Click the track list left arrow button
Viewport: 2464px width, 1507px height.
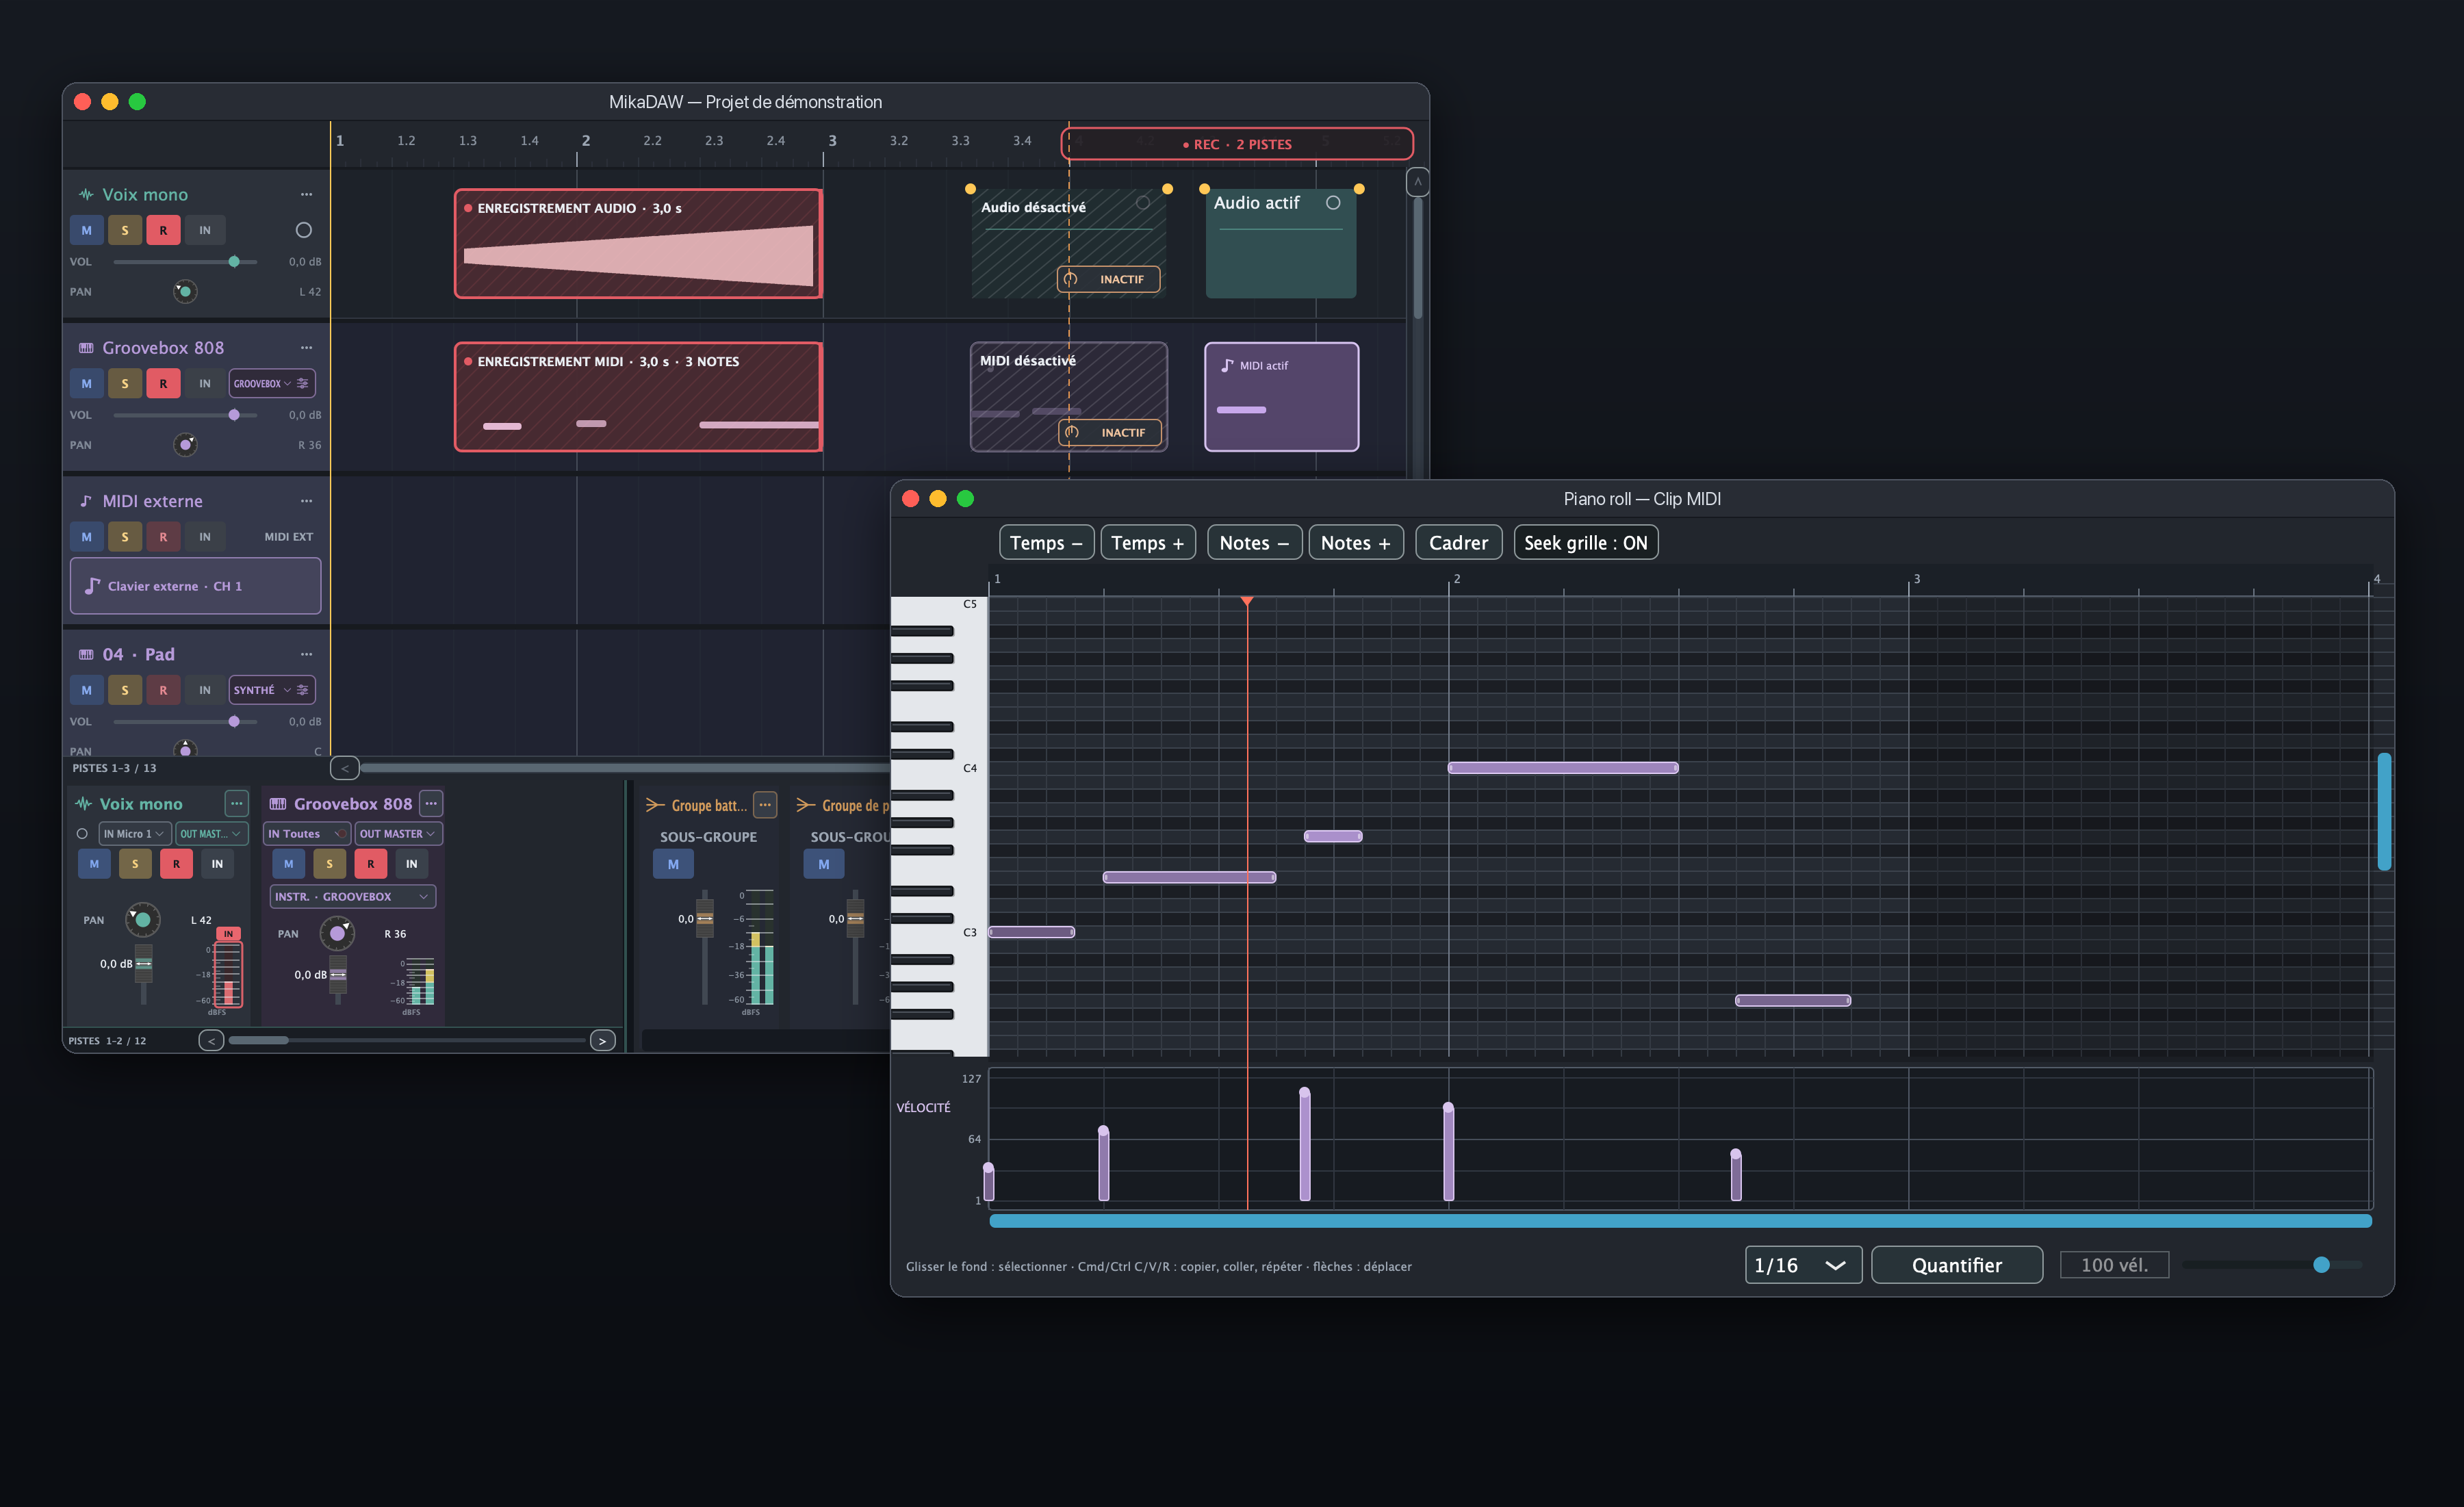point(344,767)
